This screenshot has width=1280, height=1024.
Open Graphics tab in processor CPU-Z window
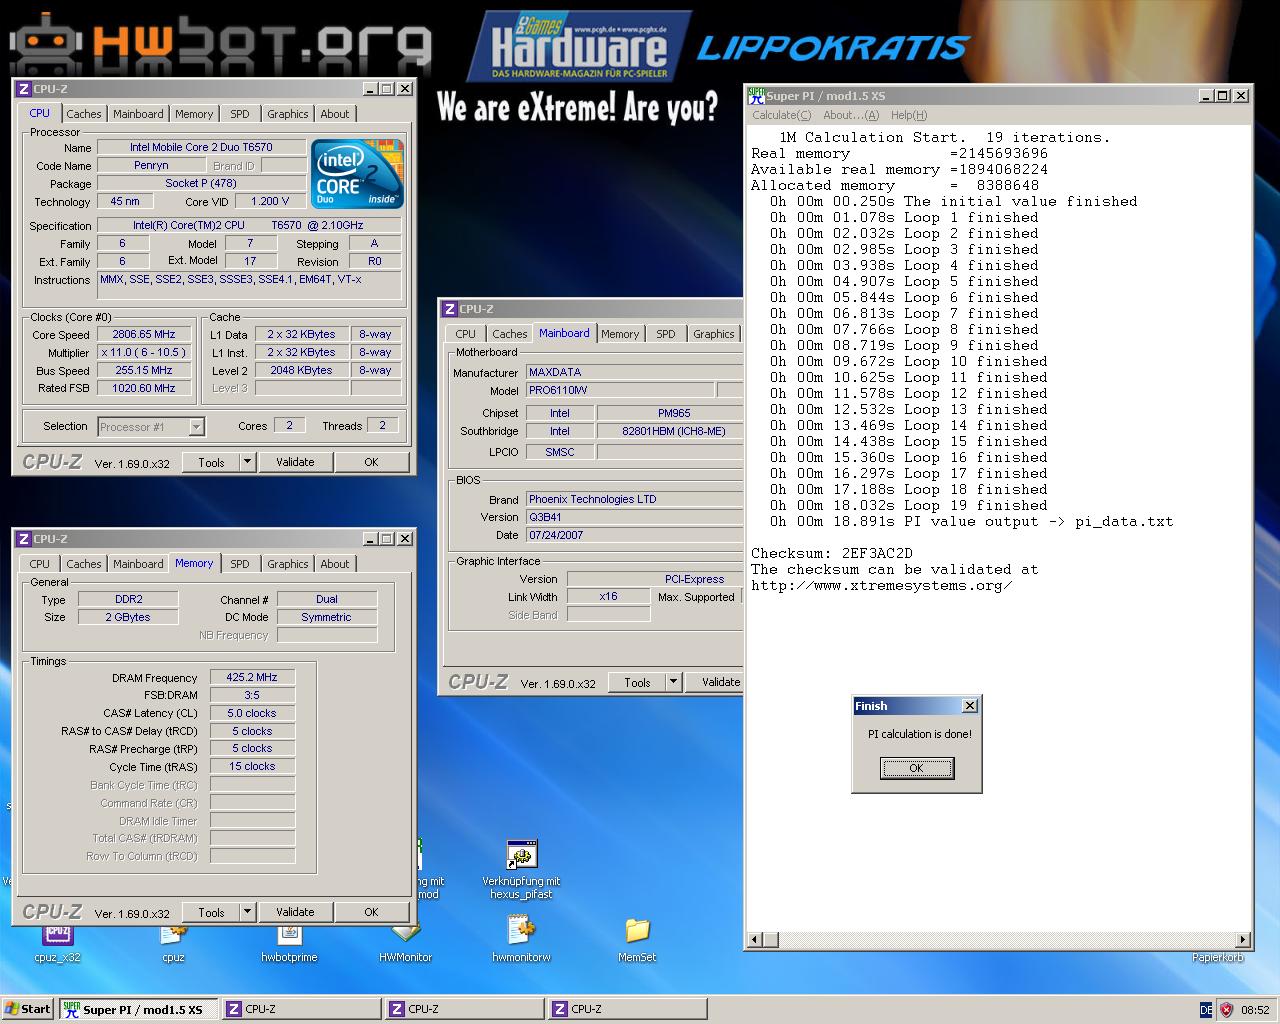[x=288, y=114]
